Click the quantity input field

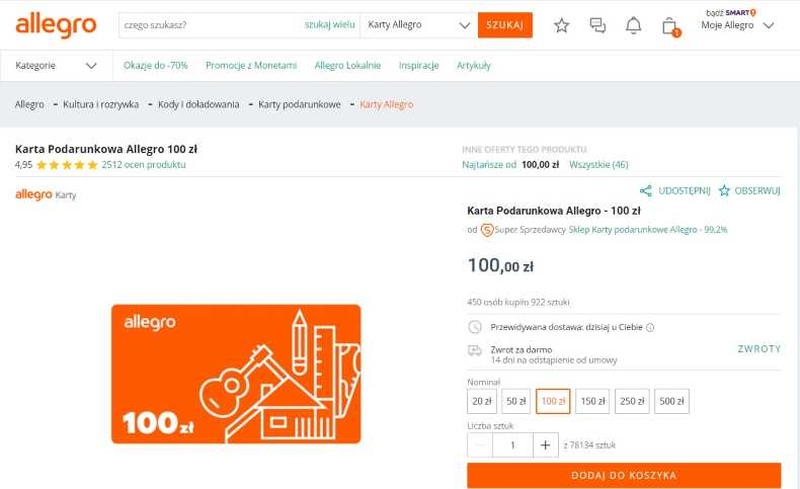513,445
